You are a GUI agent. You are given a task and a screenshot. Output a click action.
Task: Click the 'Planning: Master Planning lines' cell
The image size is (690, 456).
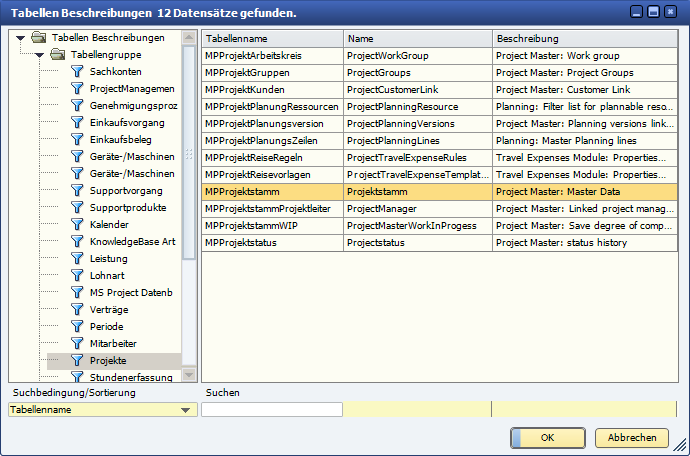tap(585, 141)
